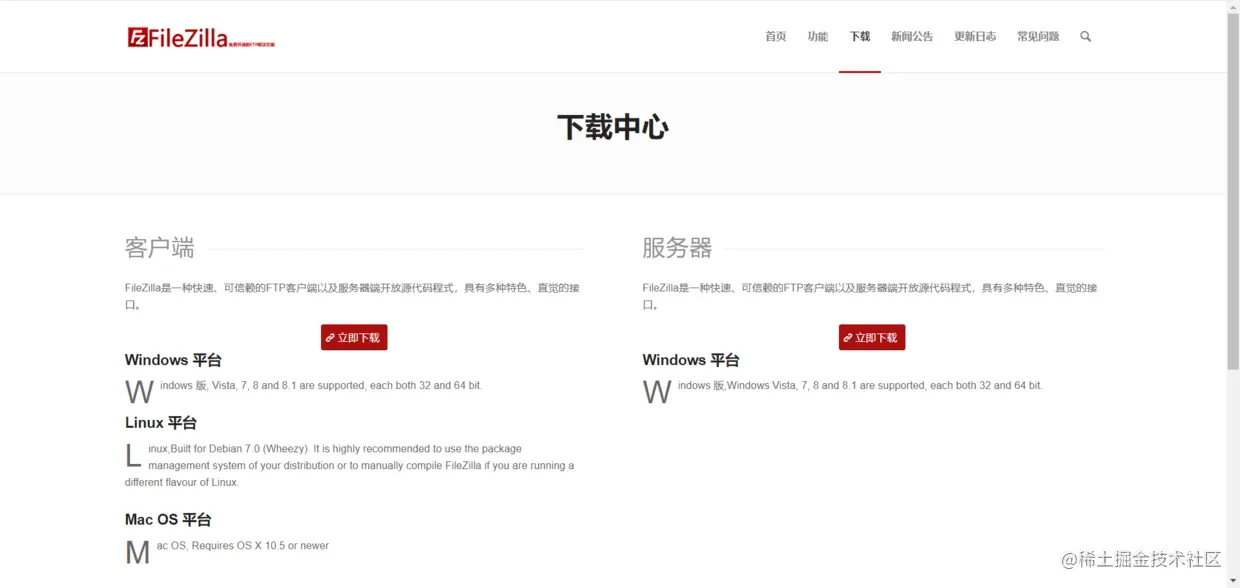Open the 首页 menu item
This screenshot has height=588, width=1240.
pos(775,36)
